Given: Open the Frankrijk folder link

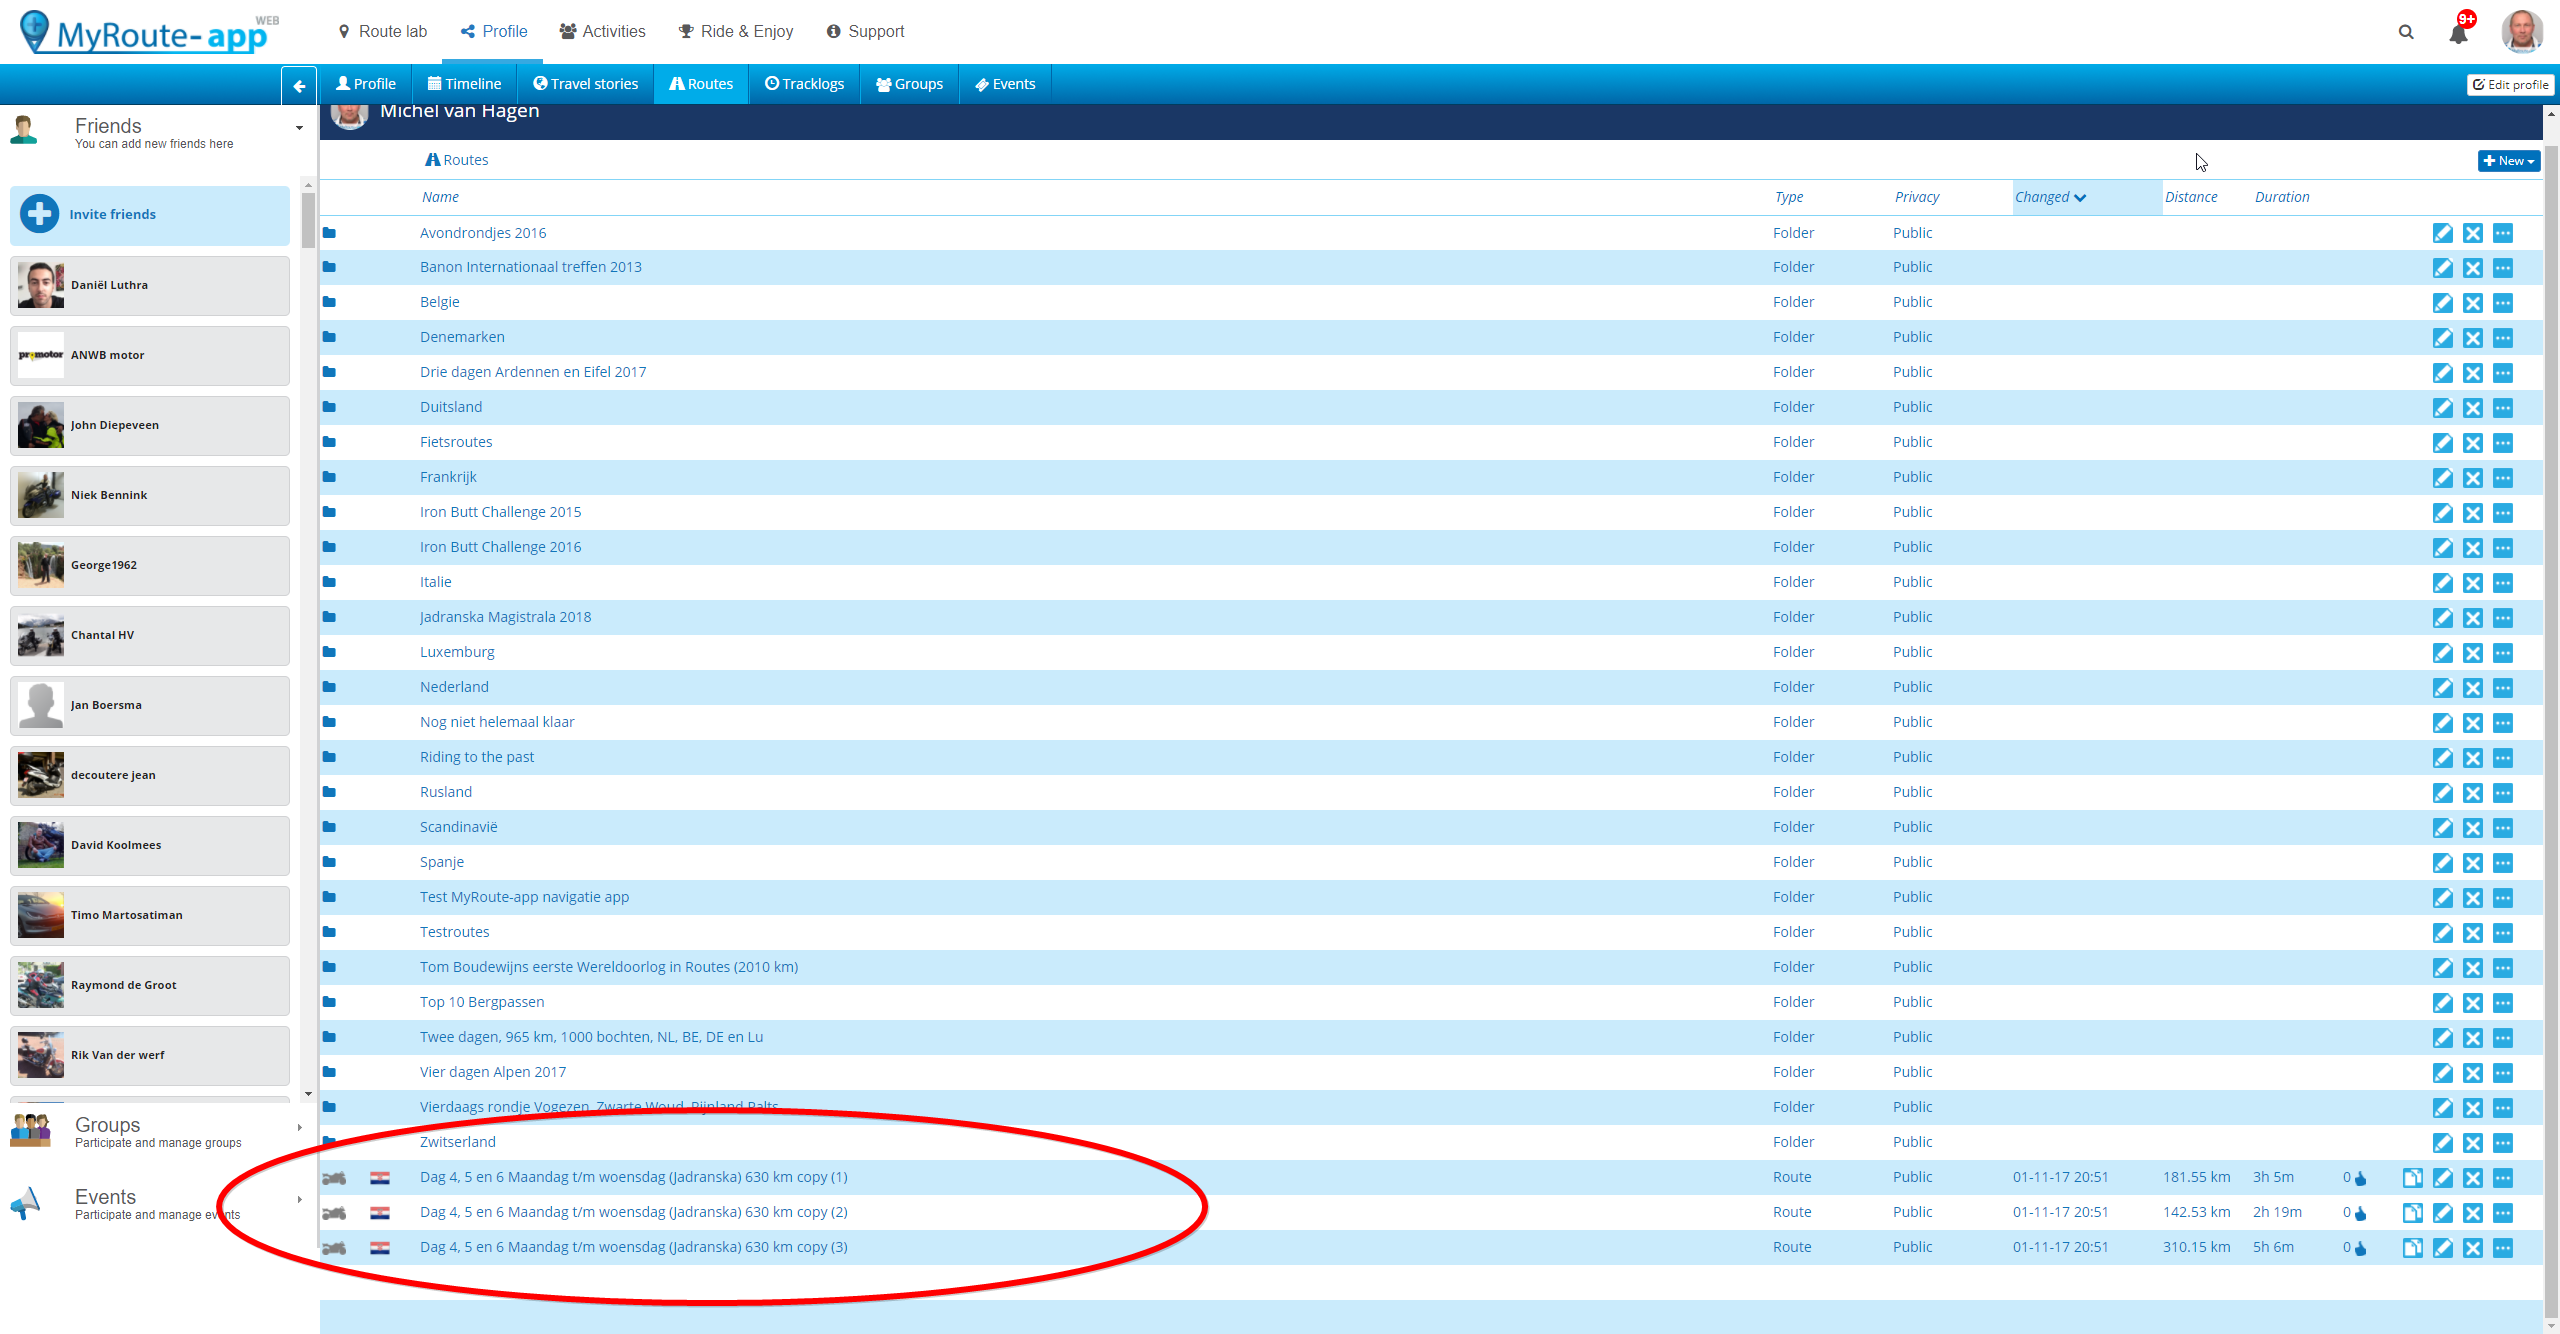Looking at the screenshot, I should click(x=448, y=477).
